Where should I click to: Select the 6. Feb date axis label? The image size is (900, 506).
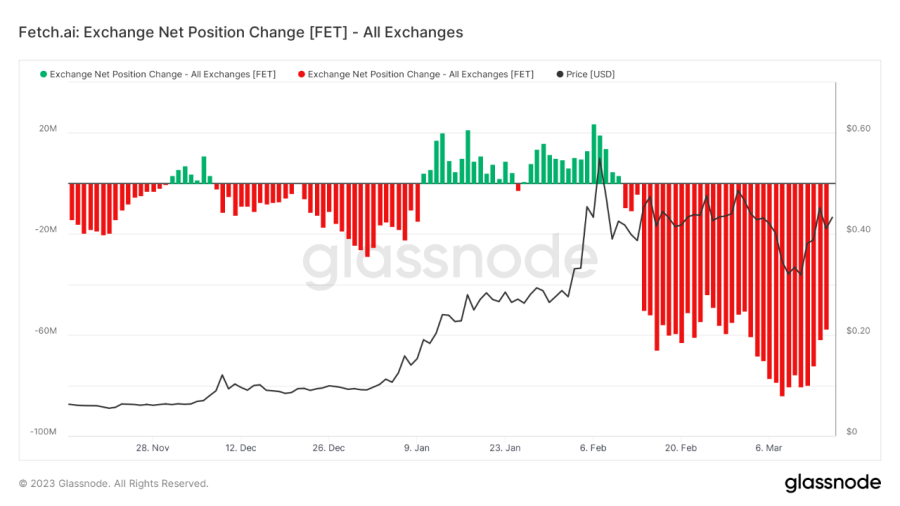click(593, 447)
